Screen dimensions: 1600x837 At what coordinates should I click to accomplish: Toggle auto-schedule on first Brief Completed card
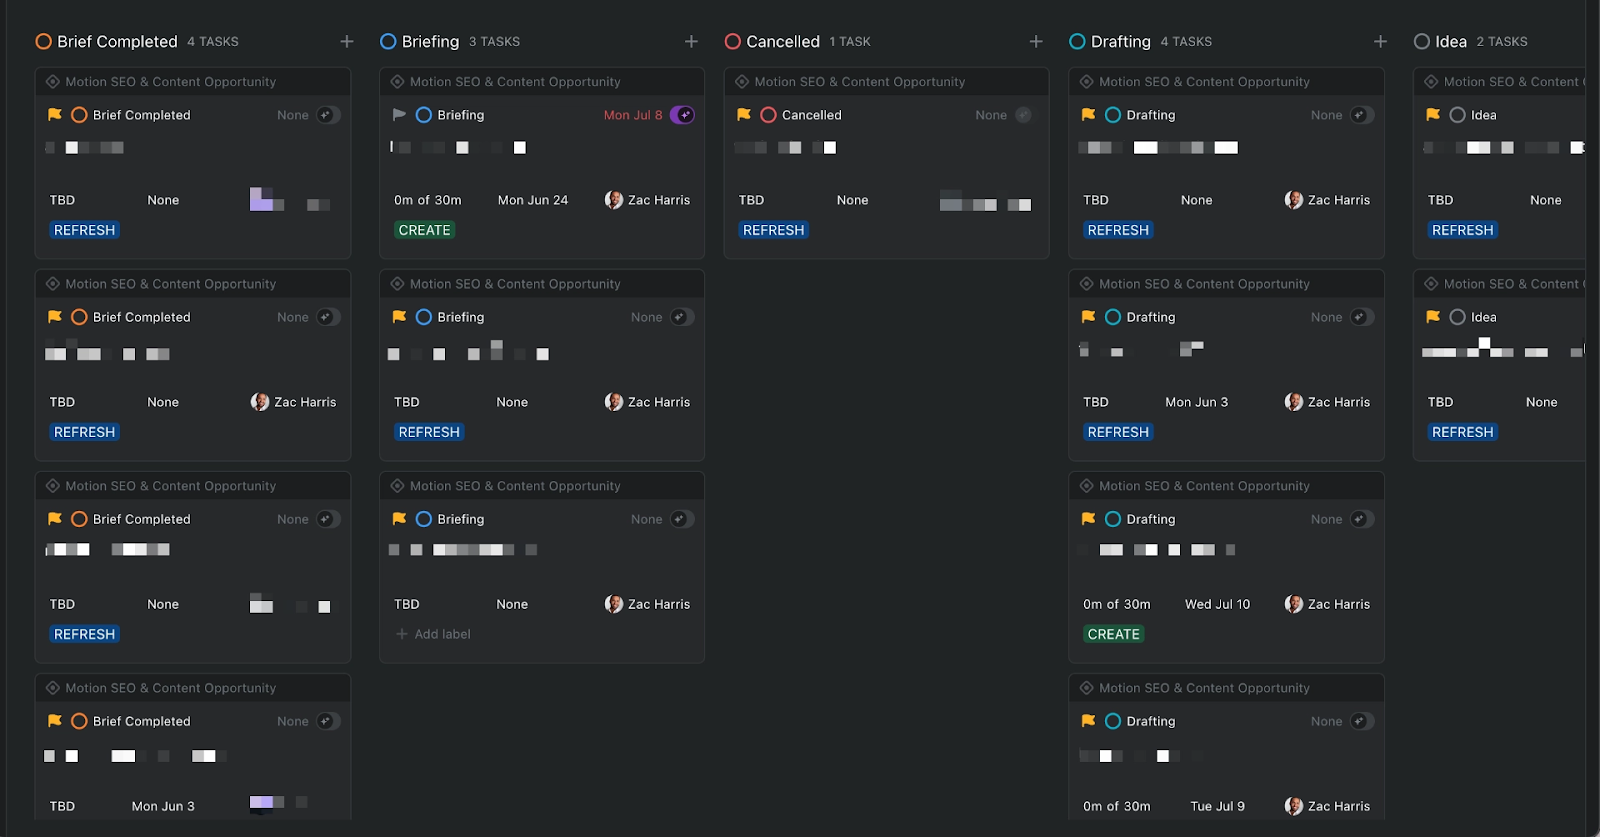(328, 115)
